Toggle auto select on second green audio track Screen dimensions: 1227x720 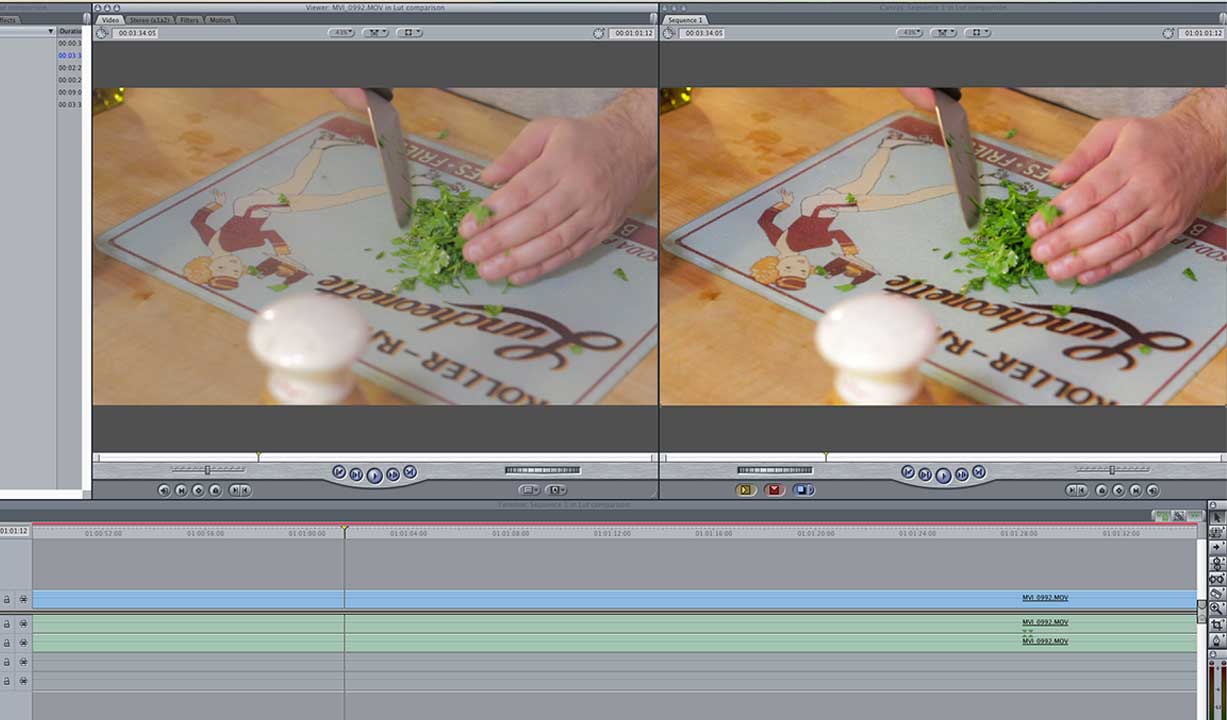tap(23, 641)
